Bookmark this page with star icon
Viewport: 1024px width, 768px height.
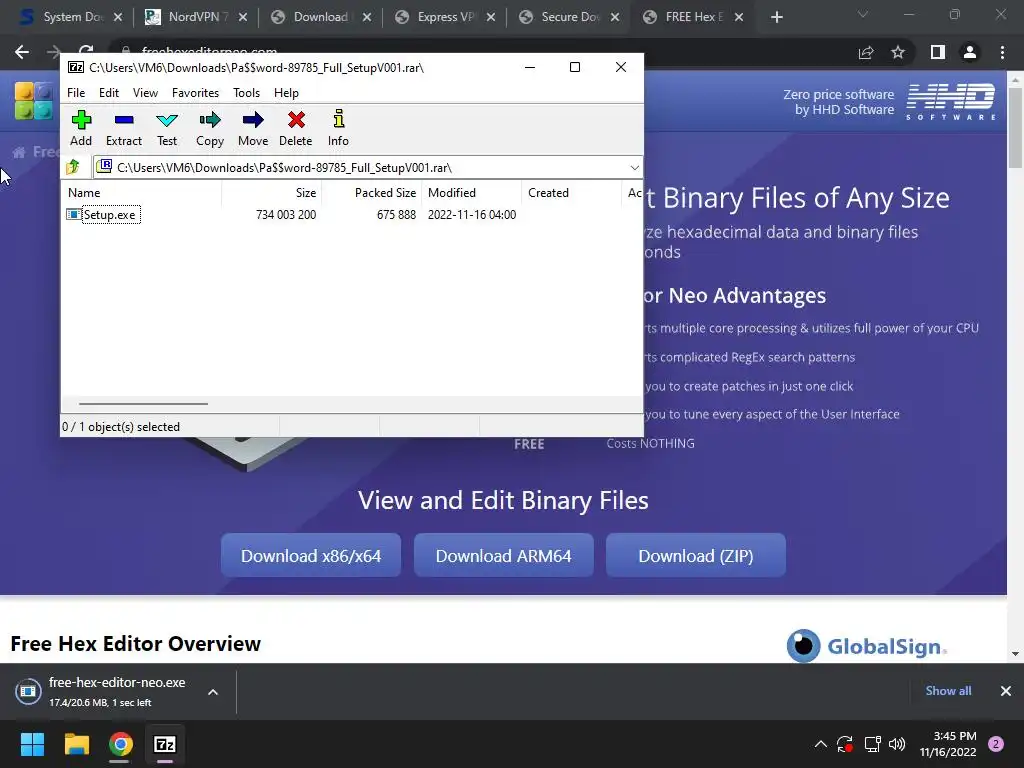(x=898, y=52)
